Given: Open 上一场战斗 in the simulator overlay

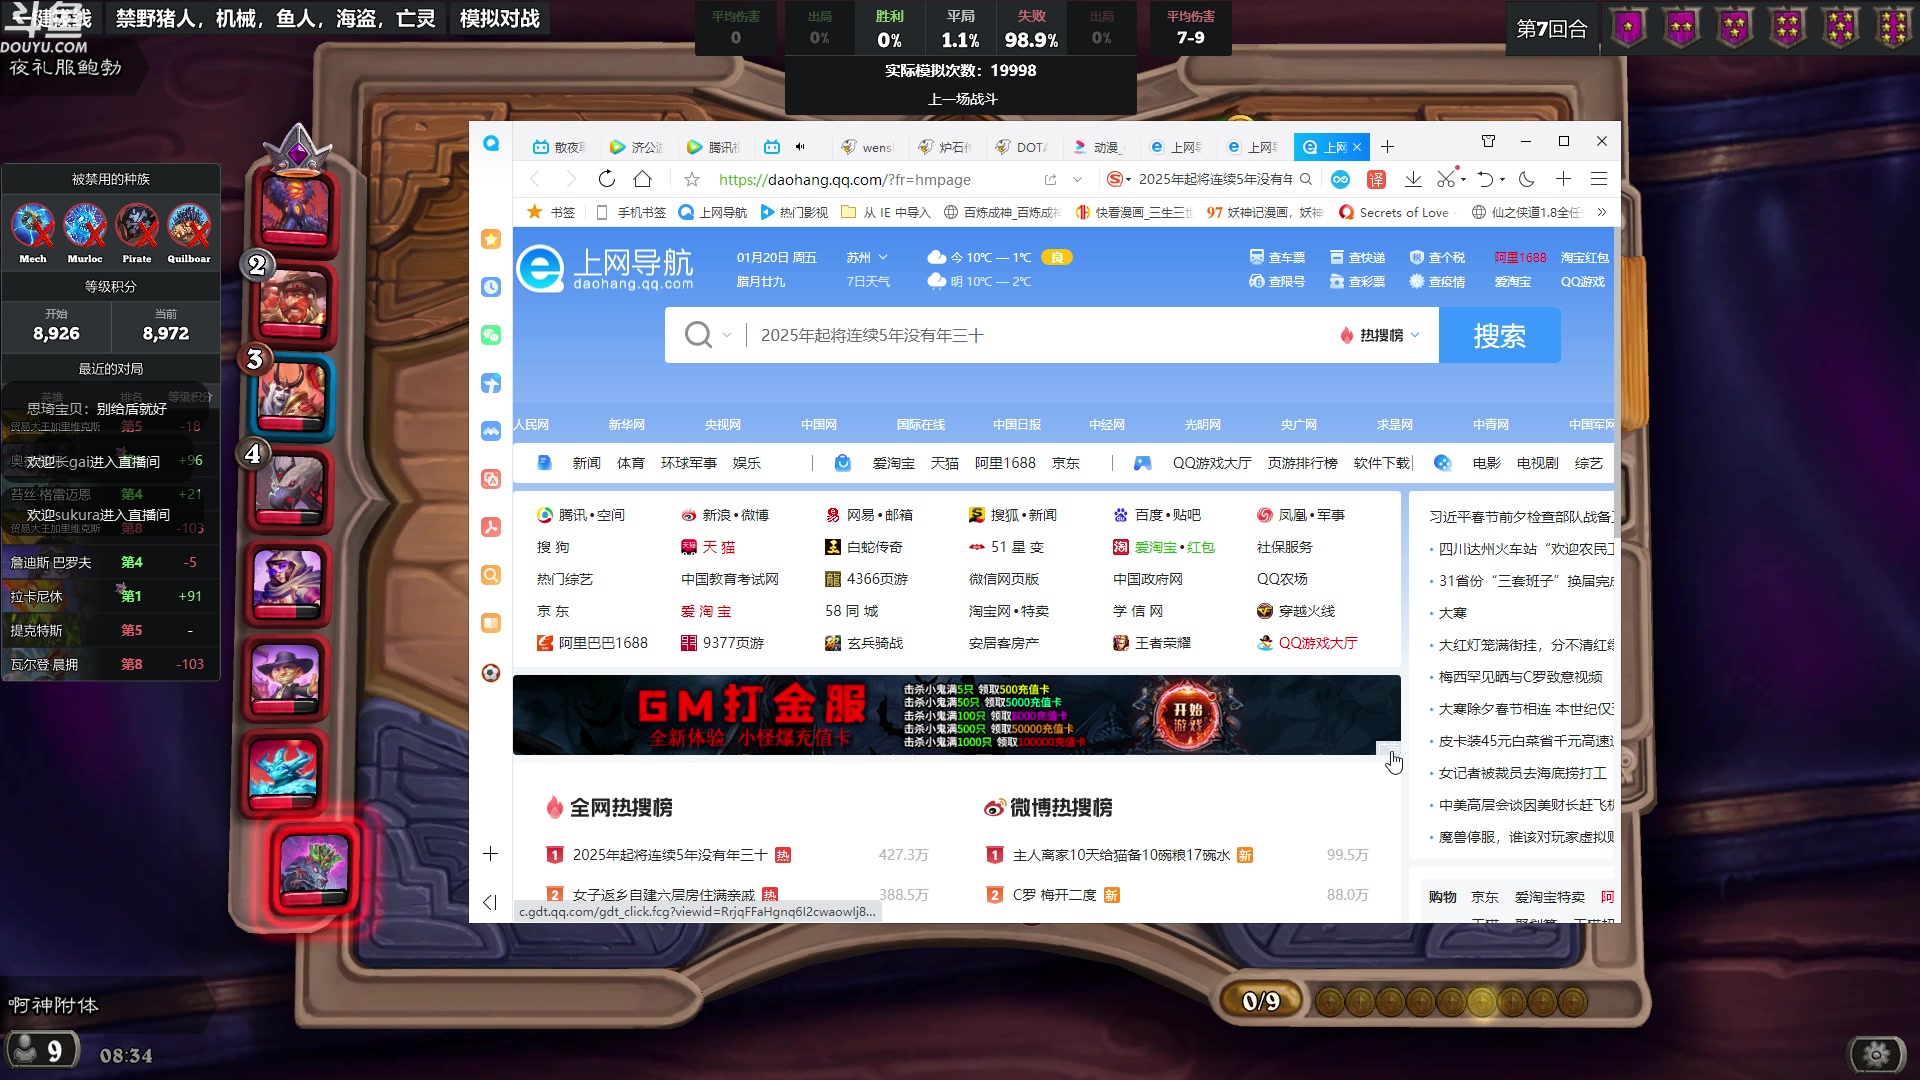Looking at the screenshot, I should pos(961,99).
